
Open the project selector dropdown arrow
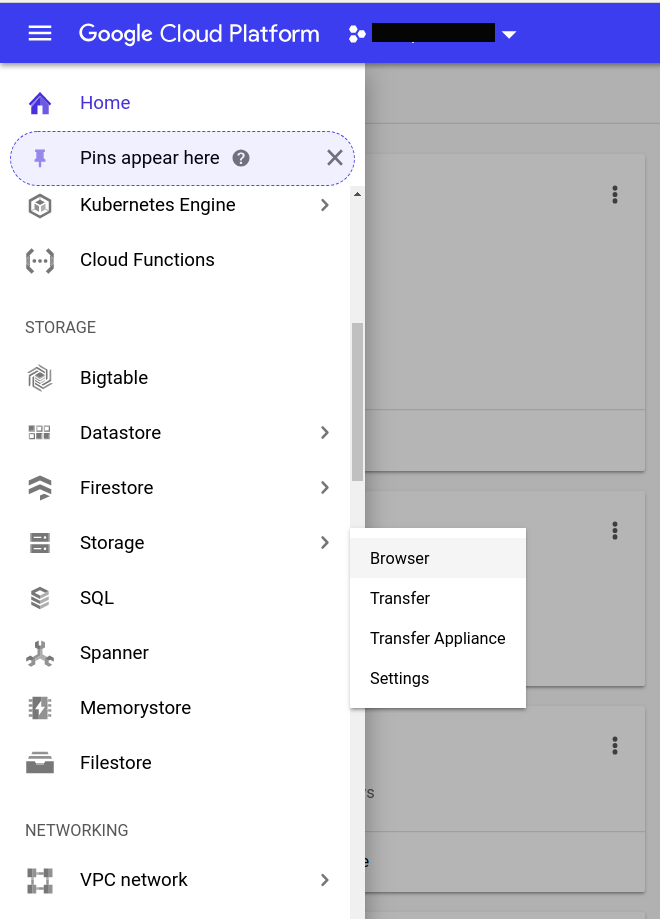[509, 35]
